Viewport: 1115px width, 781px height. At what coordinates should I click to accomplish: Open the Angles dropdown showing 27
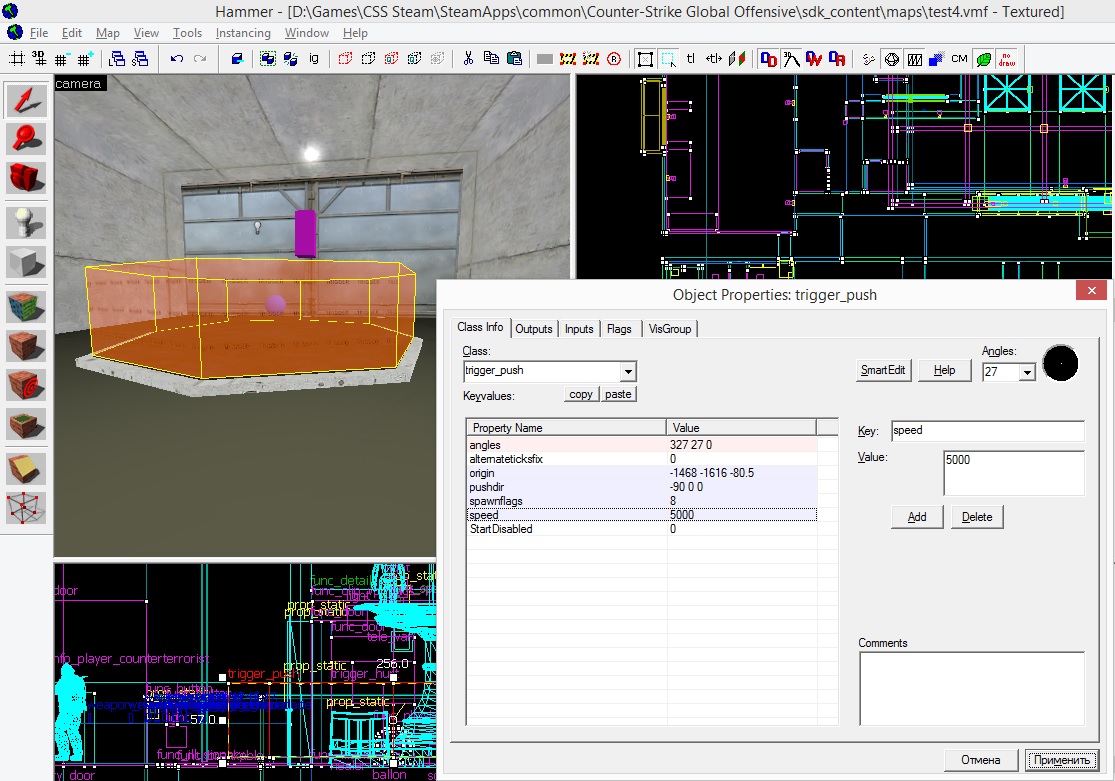coord(1027,372)
